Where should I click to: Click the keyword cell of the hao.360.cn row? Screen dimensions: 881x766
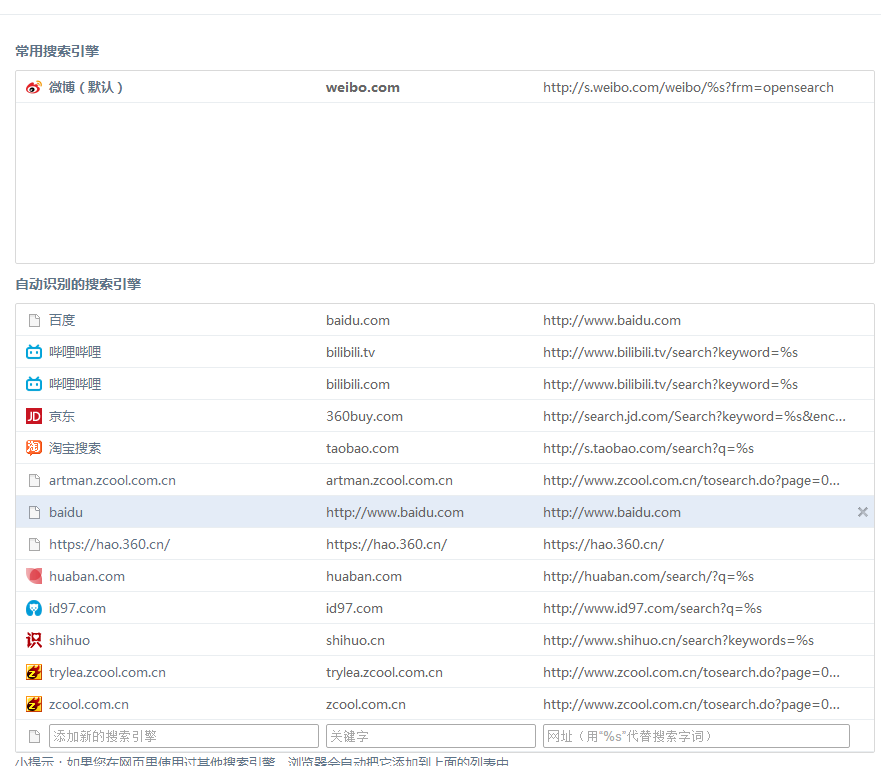coord(386,545)
